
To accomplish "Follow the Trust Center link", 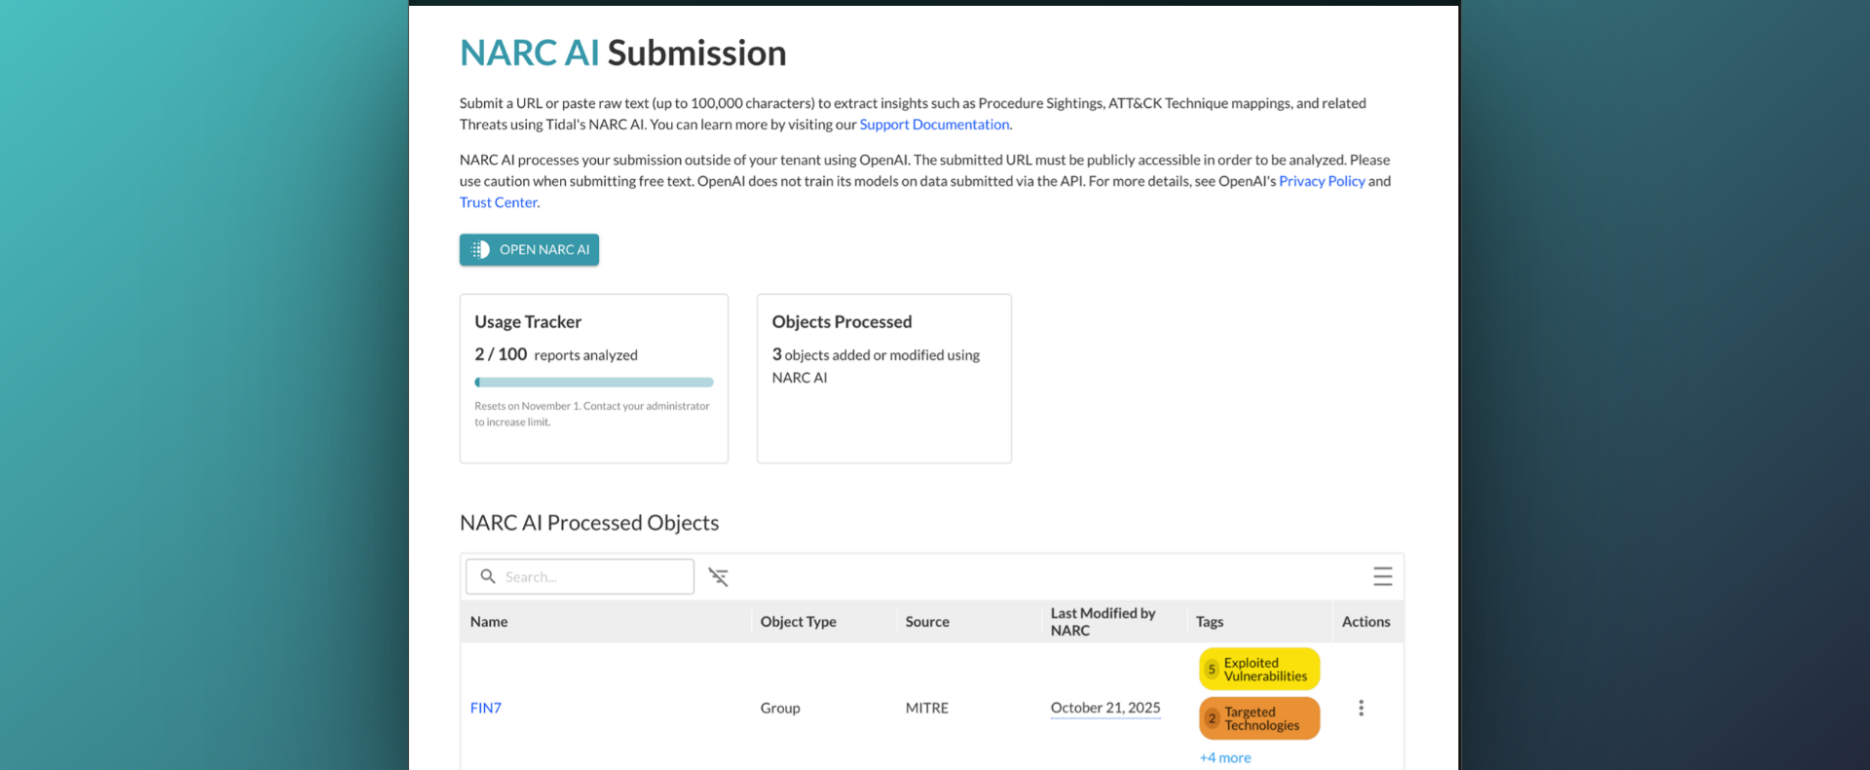I will click(498, 202).
